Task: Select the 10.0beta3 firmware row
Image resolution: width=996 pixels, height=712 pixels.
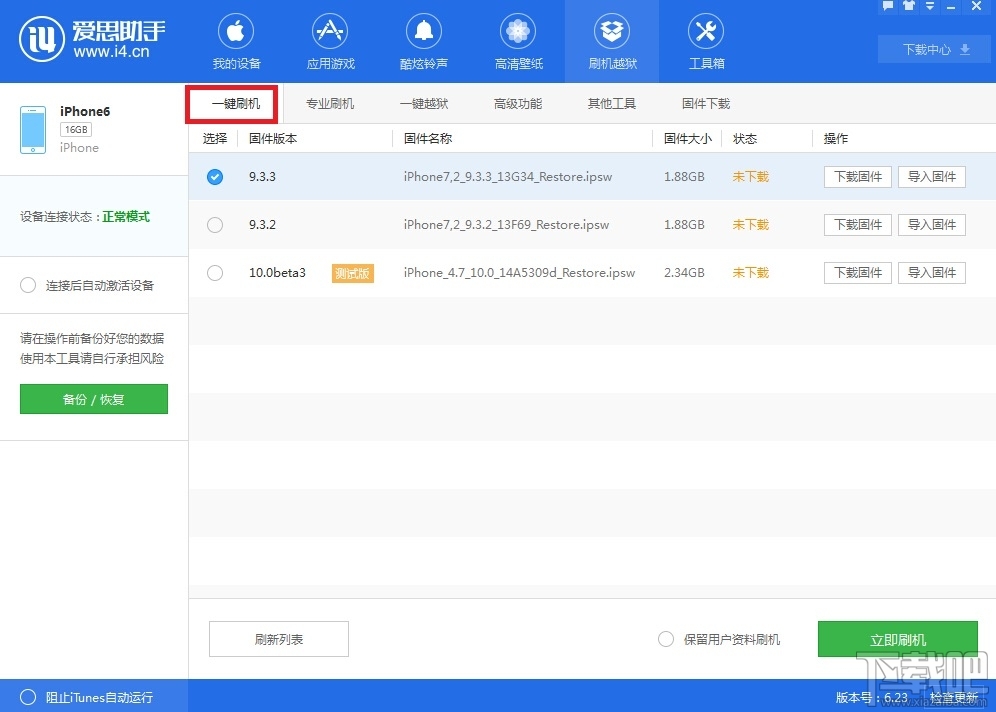Action: [214, 272]
